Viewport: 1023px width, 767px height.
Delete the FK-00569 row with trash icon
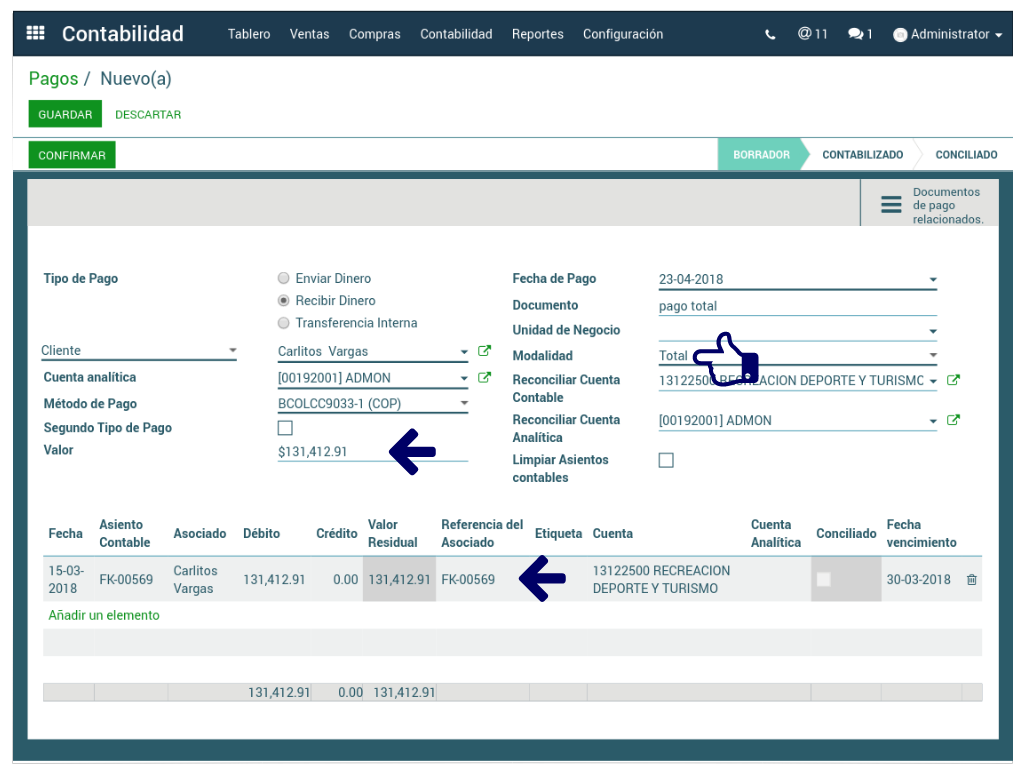click(x=971, y=580)
